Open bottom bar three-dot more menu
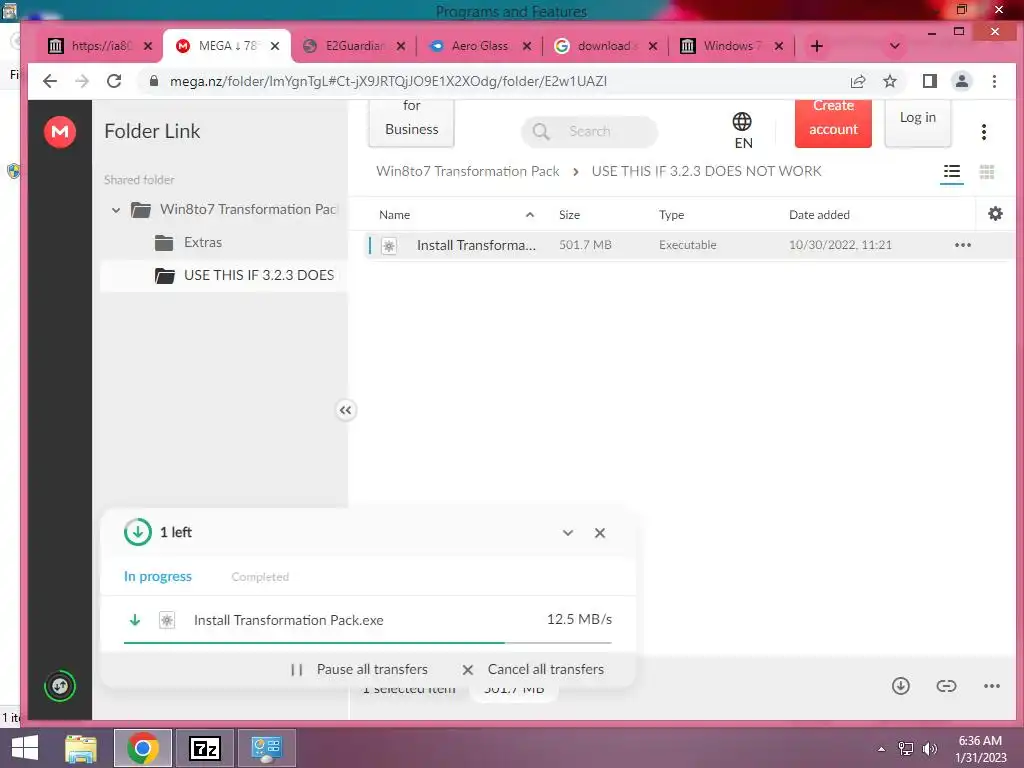The width and height of the screenshot is (1024, 768). (x=991, y=686)
